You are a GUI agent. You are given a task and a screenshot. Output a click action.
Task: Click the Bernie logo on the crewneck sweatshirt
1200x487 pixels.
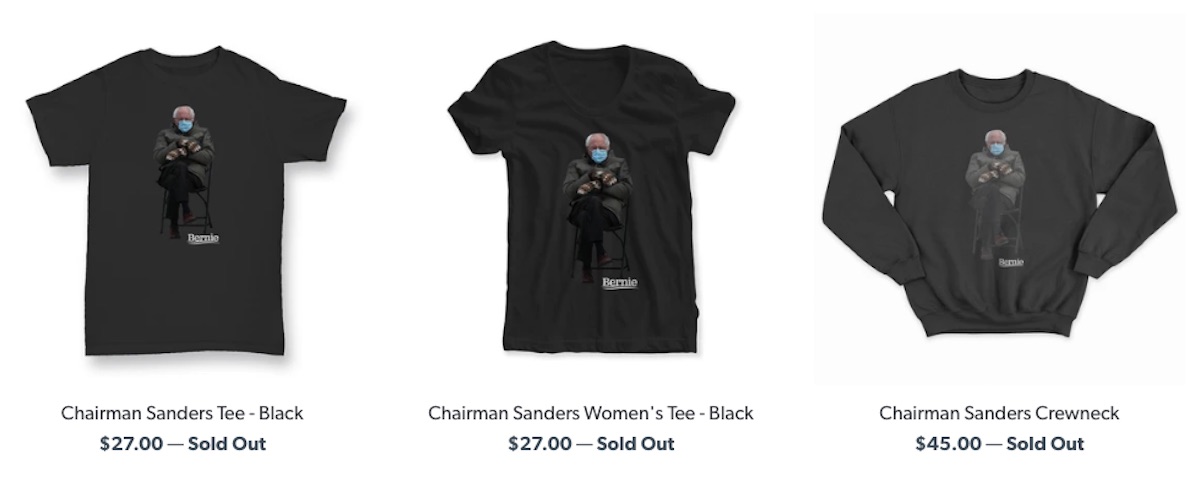coord(1011,263)
